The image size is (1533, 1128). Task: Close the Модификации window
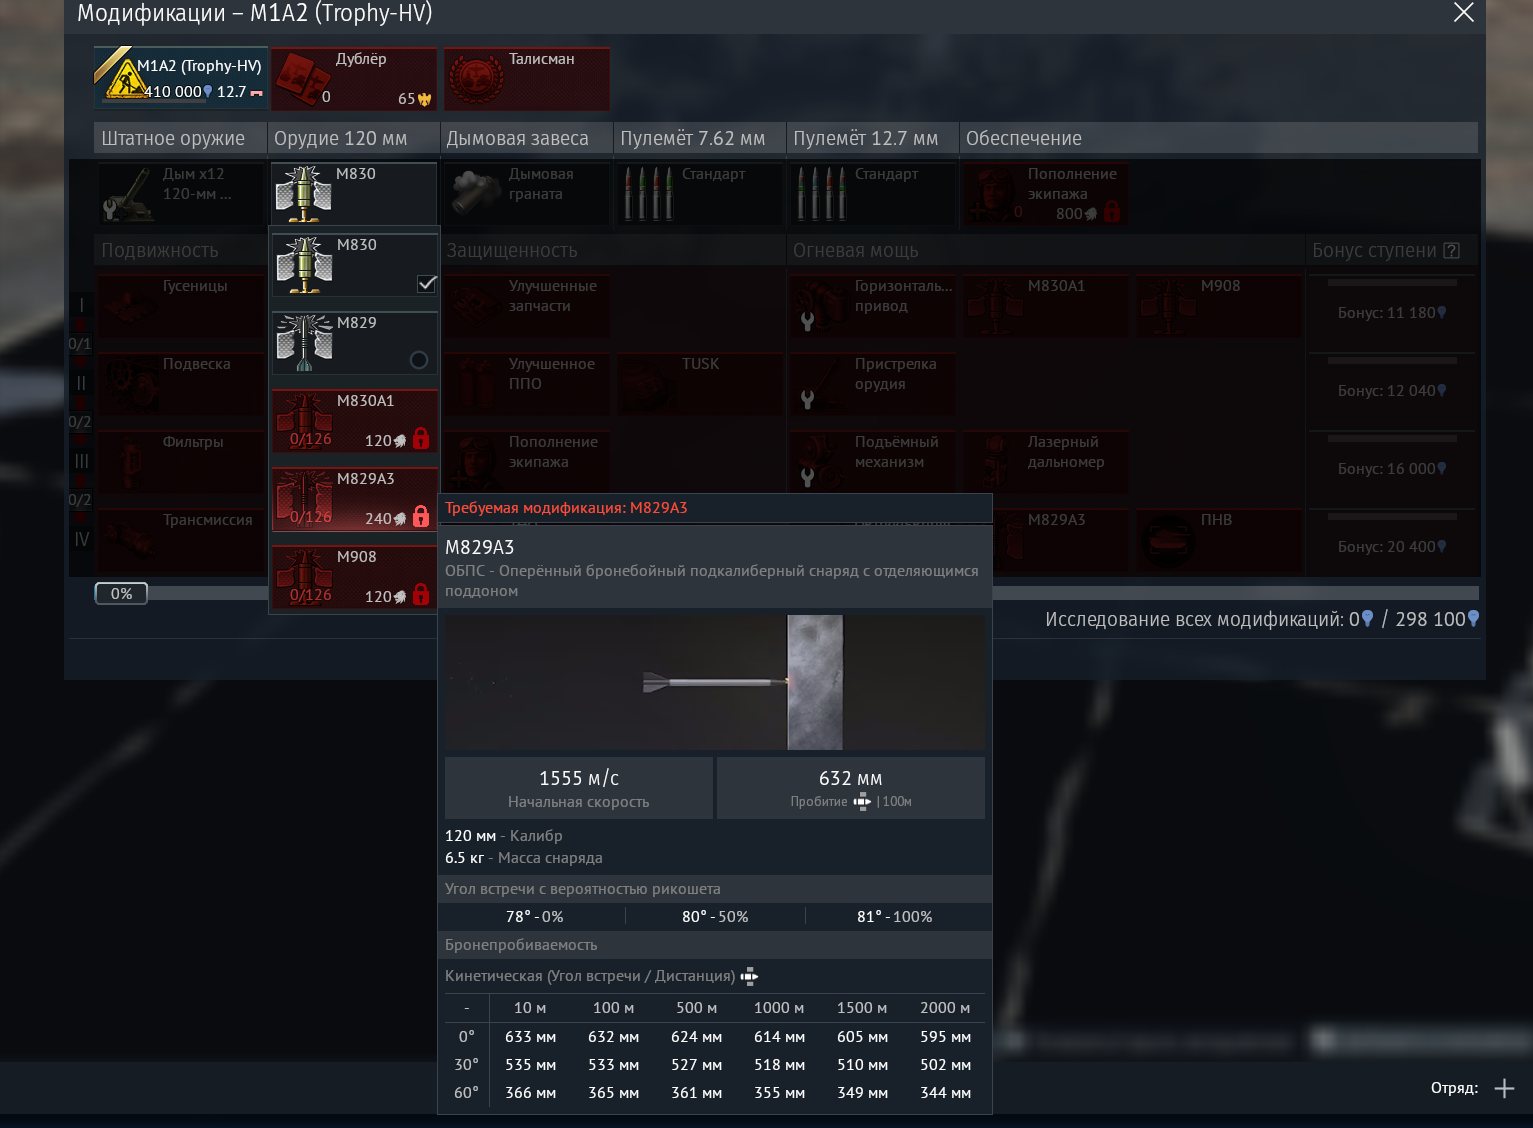[1463, 12]
